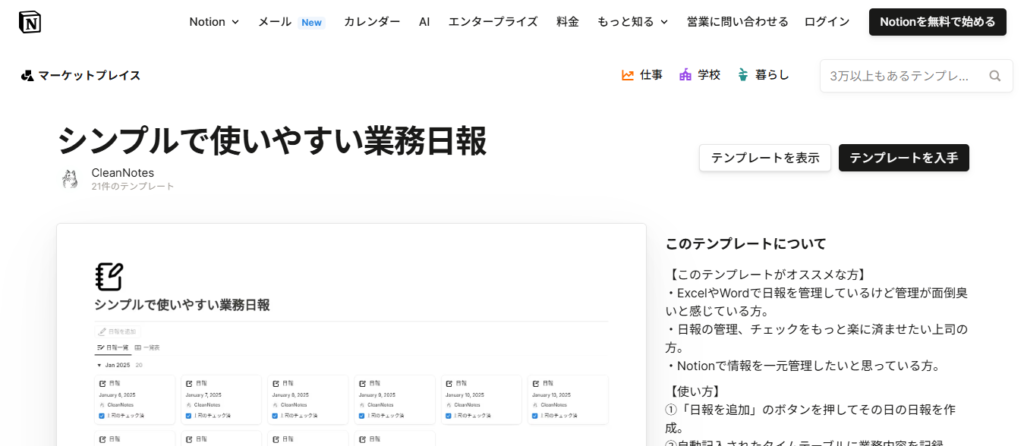Click the January 6, 2025 card icon
Viewport: 1024px width, 446px height.
[103, 383]
